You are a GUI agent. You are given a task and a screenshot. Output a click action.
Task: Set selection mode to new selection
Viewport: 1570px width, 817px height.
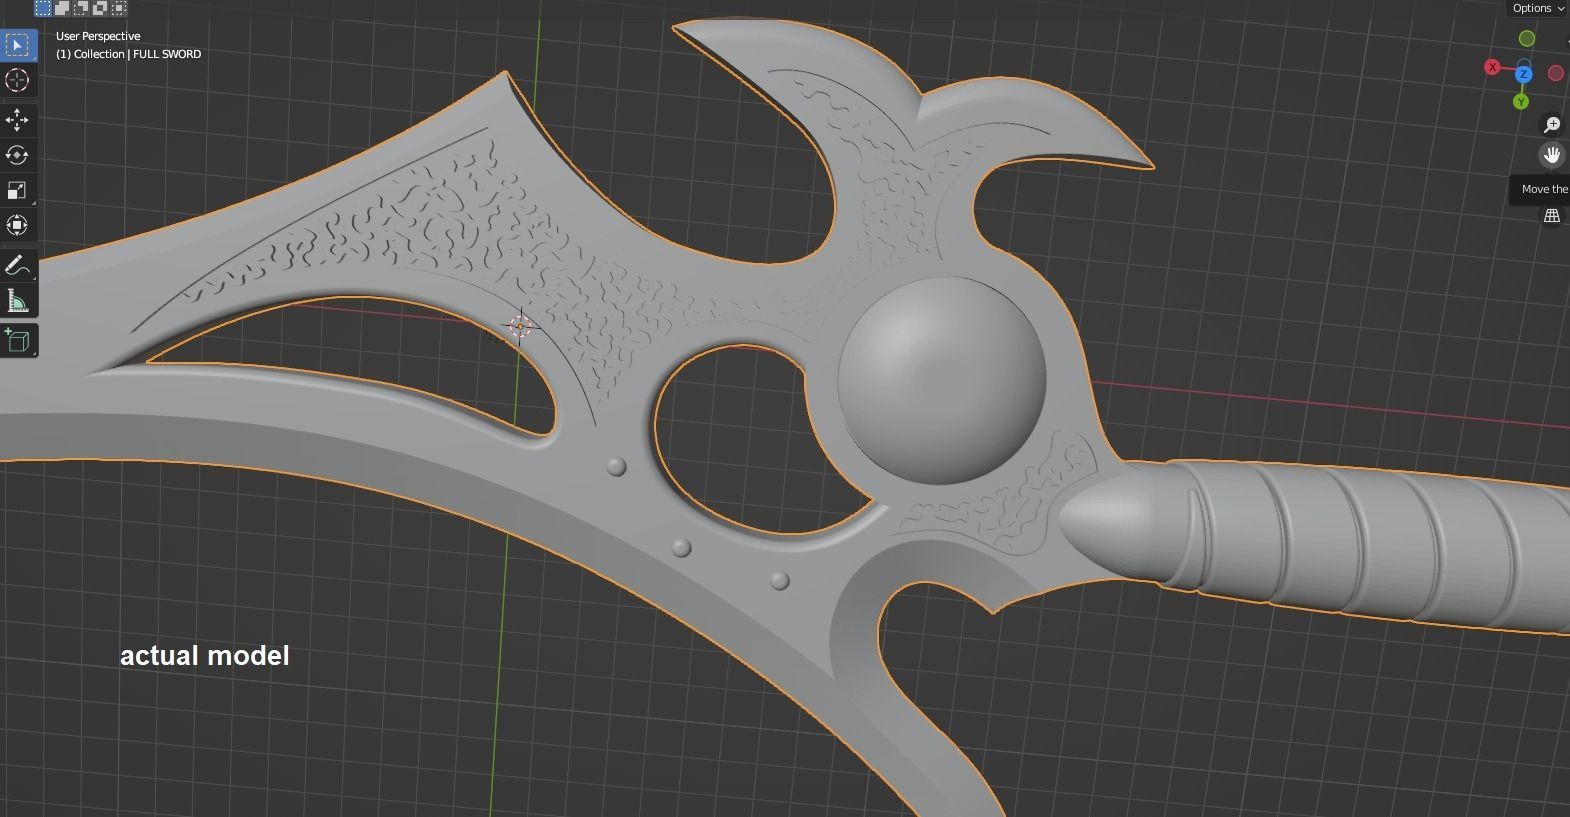(43, 8)
